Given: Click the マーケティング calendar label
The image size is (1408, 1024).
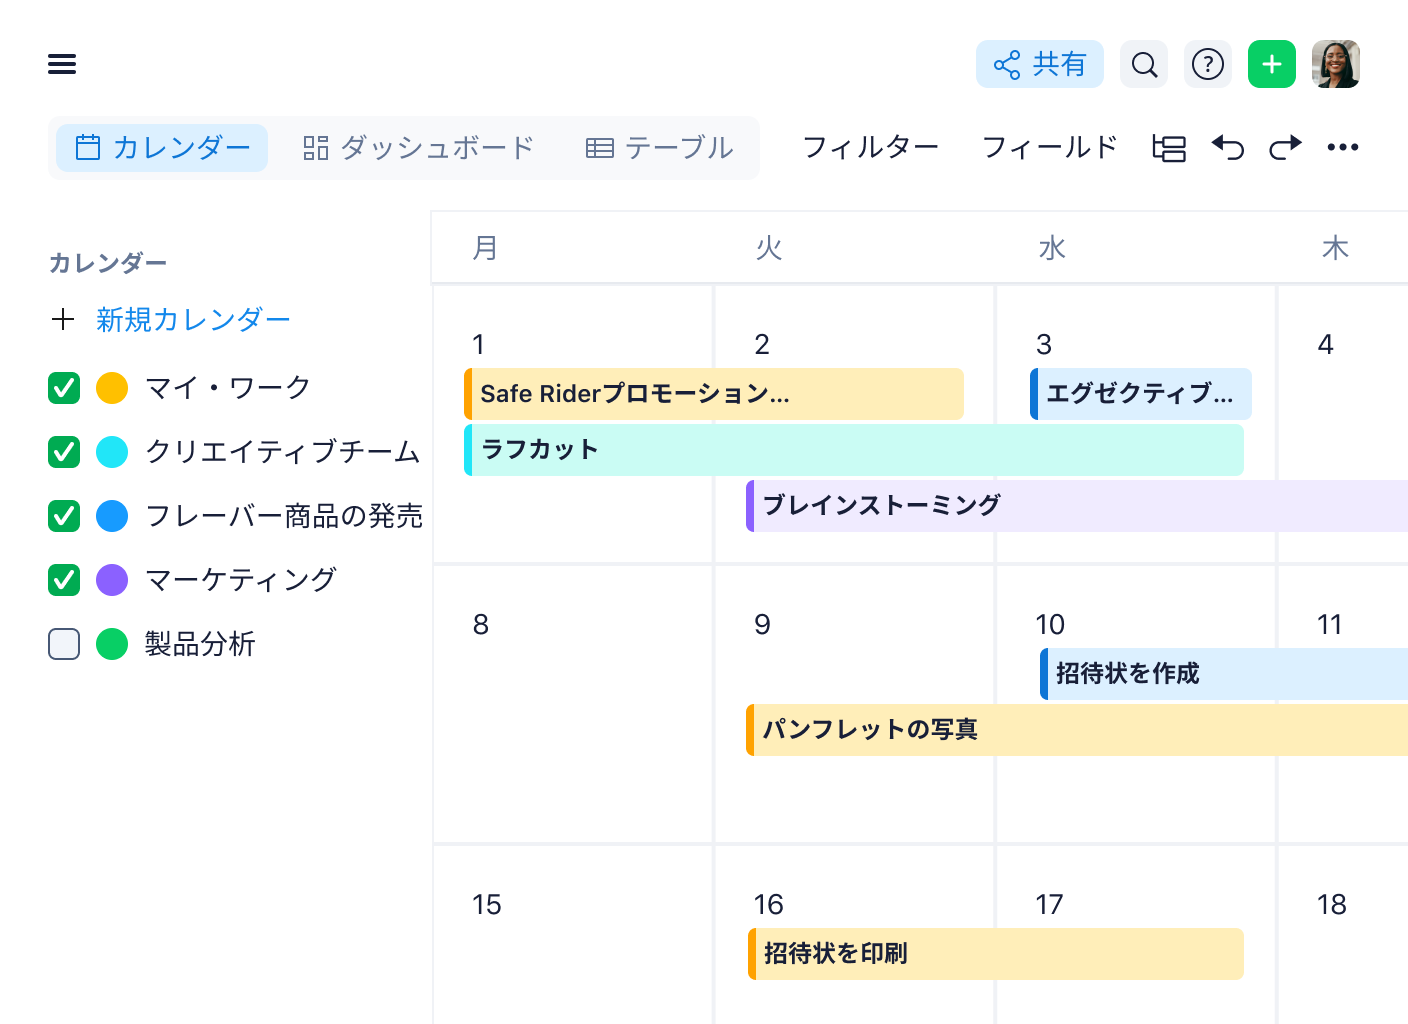Looking at the screenshot, I should [240, 580].
